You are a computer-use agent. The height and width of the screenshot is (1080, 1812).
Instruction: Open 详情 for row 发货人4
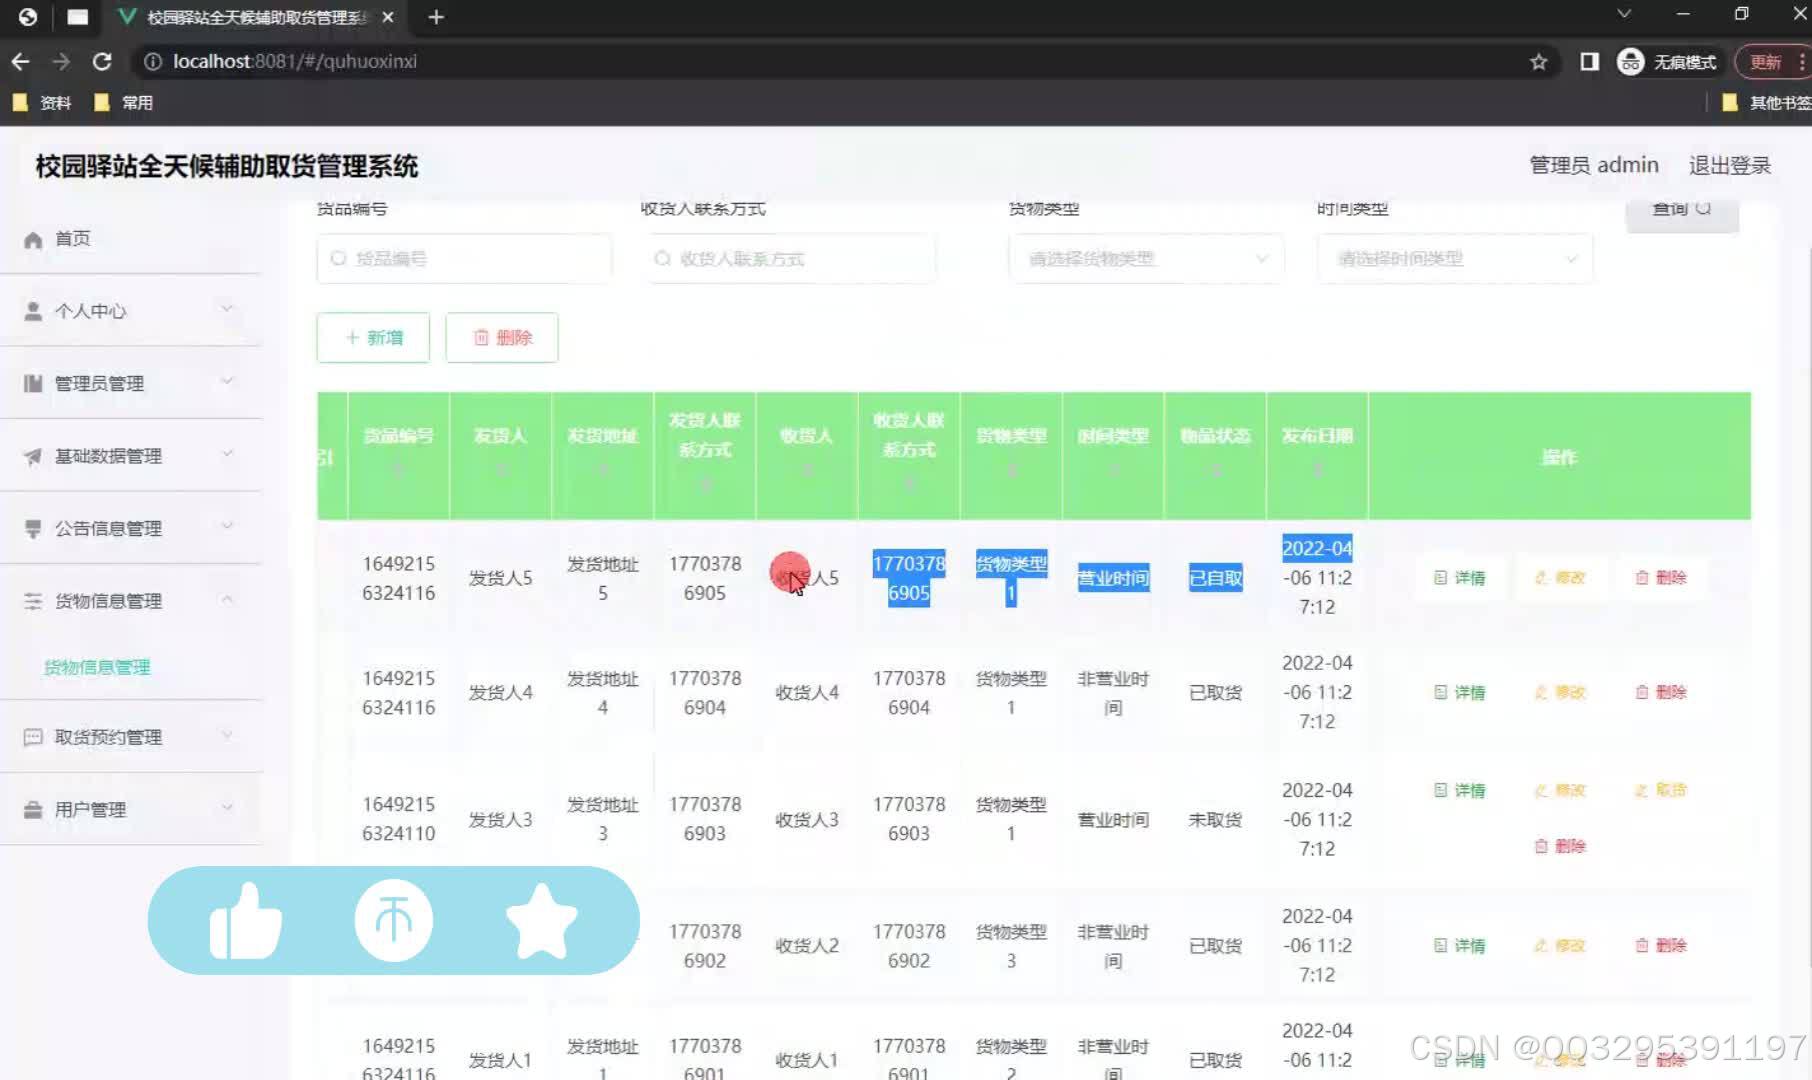[1460, 692]
